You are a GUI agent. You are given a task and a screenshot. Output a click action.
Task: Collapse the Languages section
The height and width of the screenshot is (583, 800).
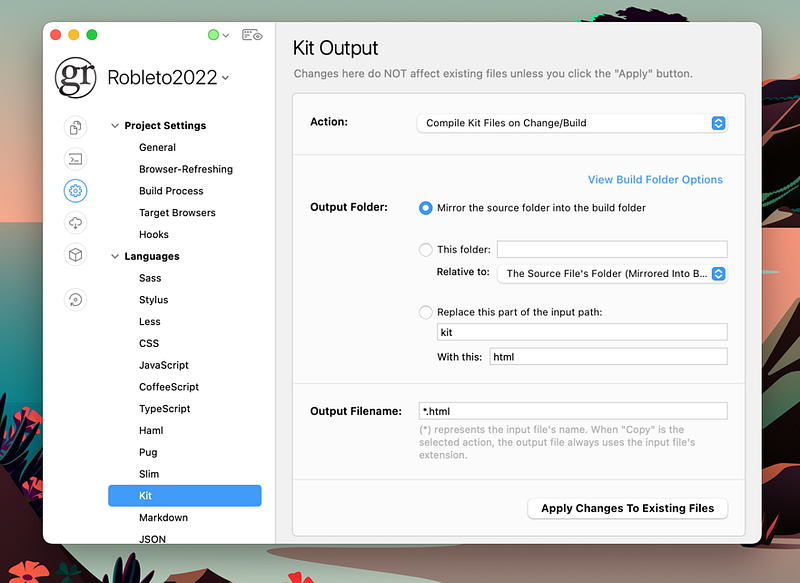tap(115, 256)
